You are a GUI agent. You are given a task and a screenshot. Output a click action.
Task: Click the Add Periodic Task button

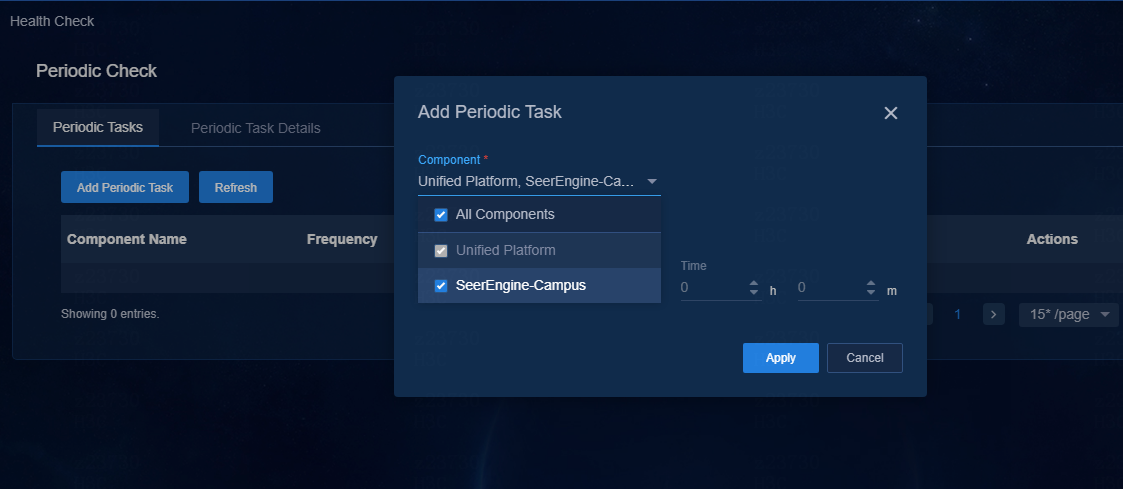pos(125,187)
